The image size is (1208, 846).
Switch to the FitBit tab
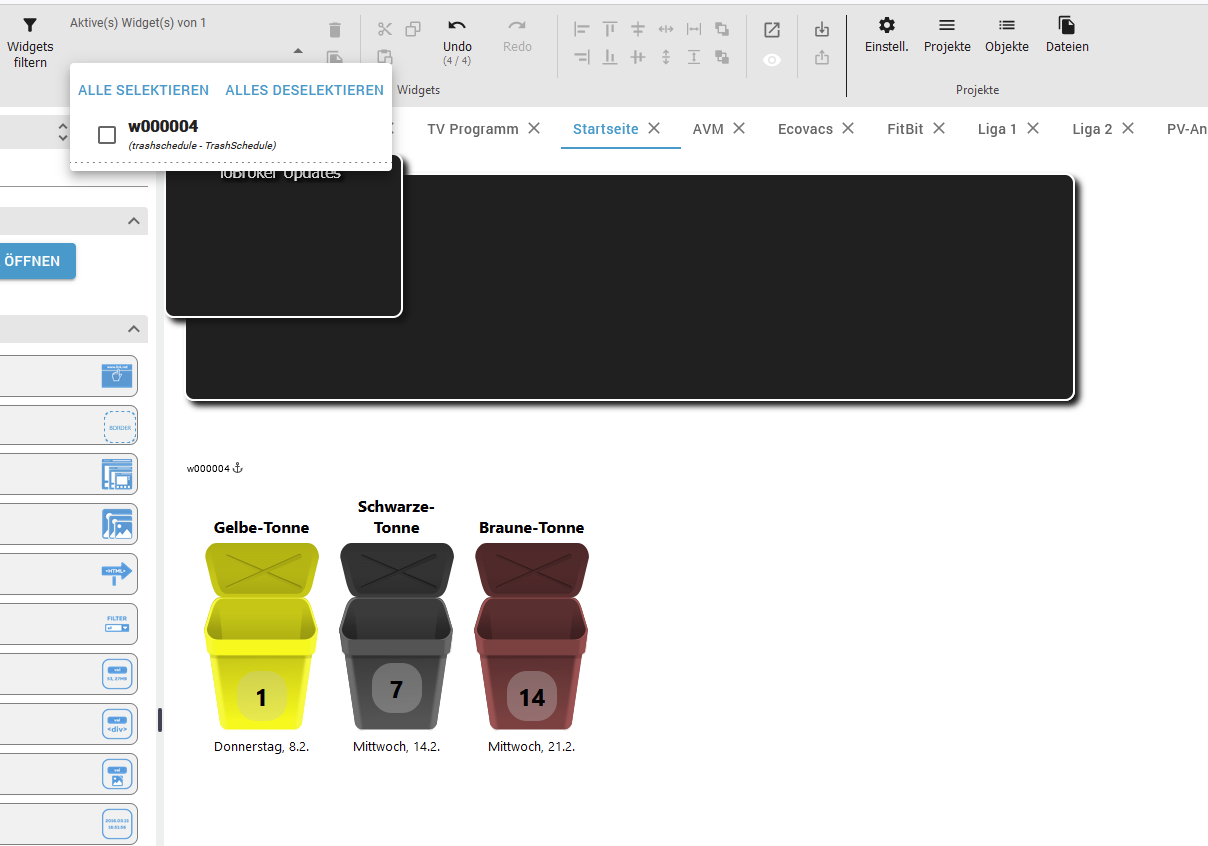point(905,129)
